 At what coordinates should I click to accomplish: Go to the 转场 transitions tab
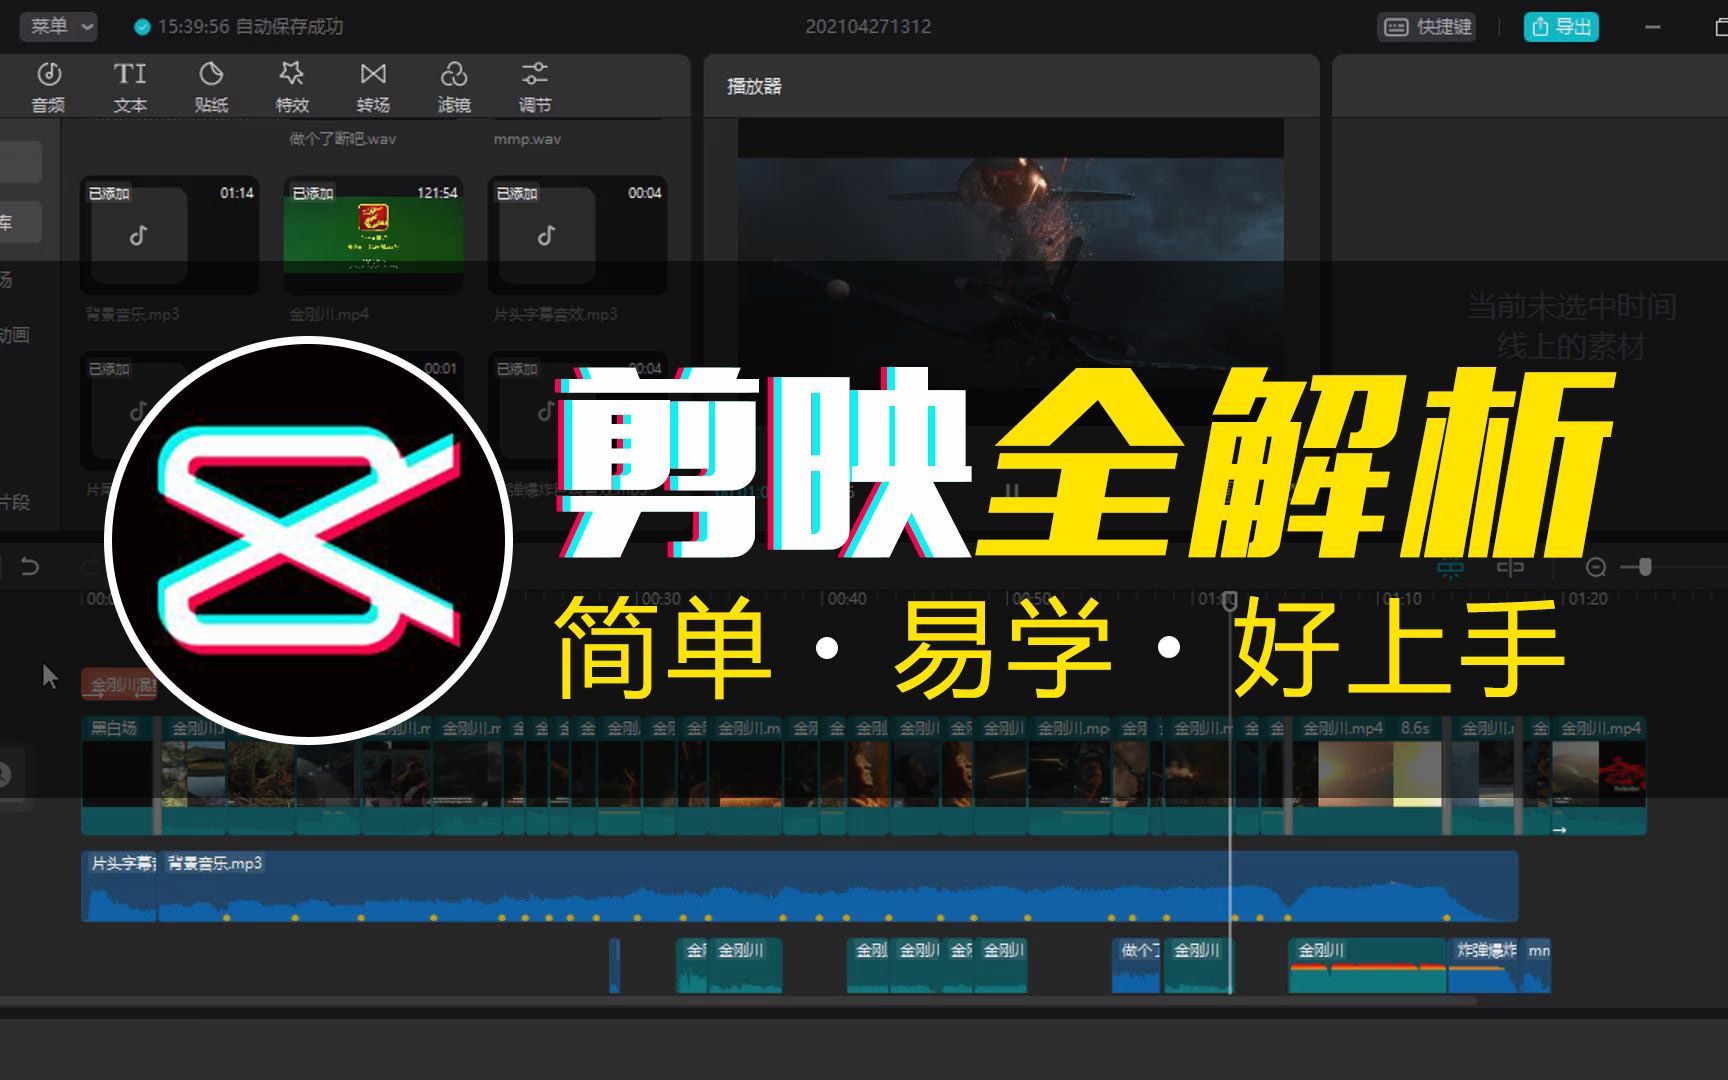373,87
